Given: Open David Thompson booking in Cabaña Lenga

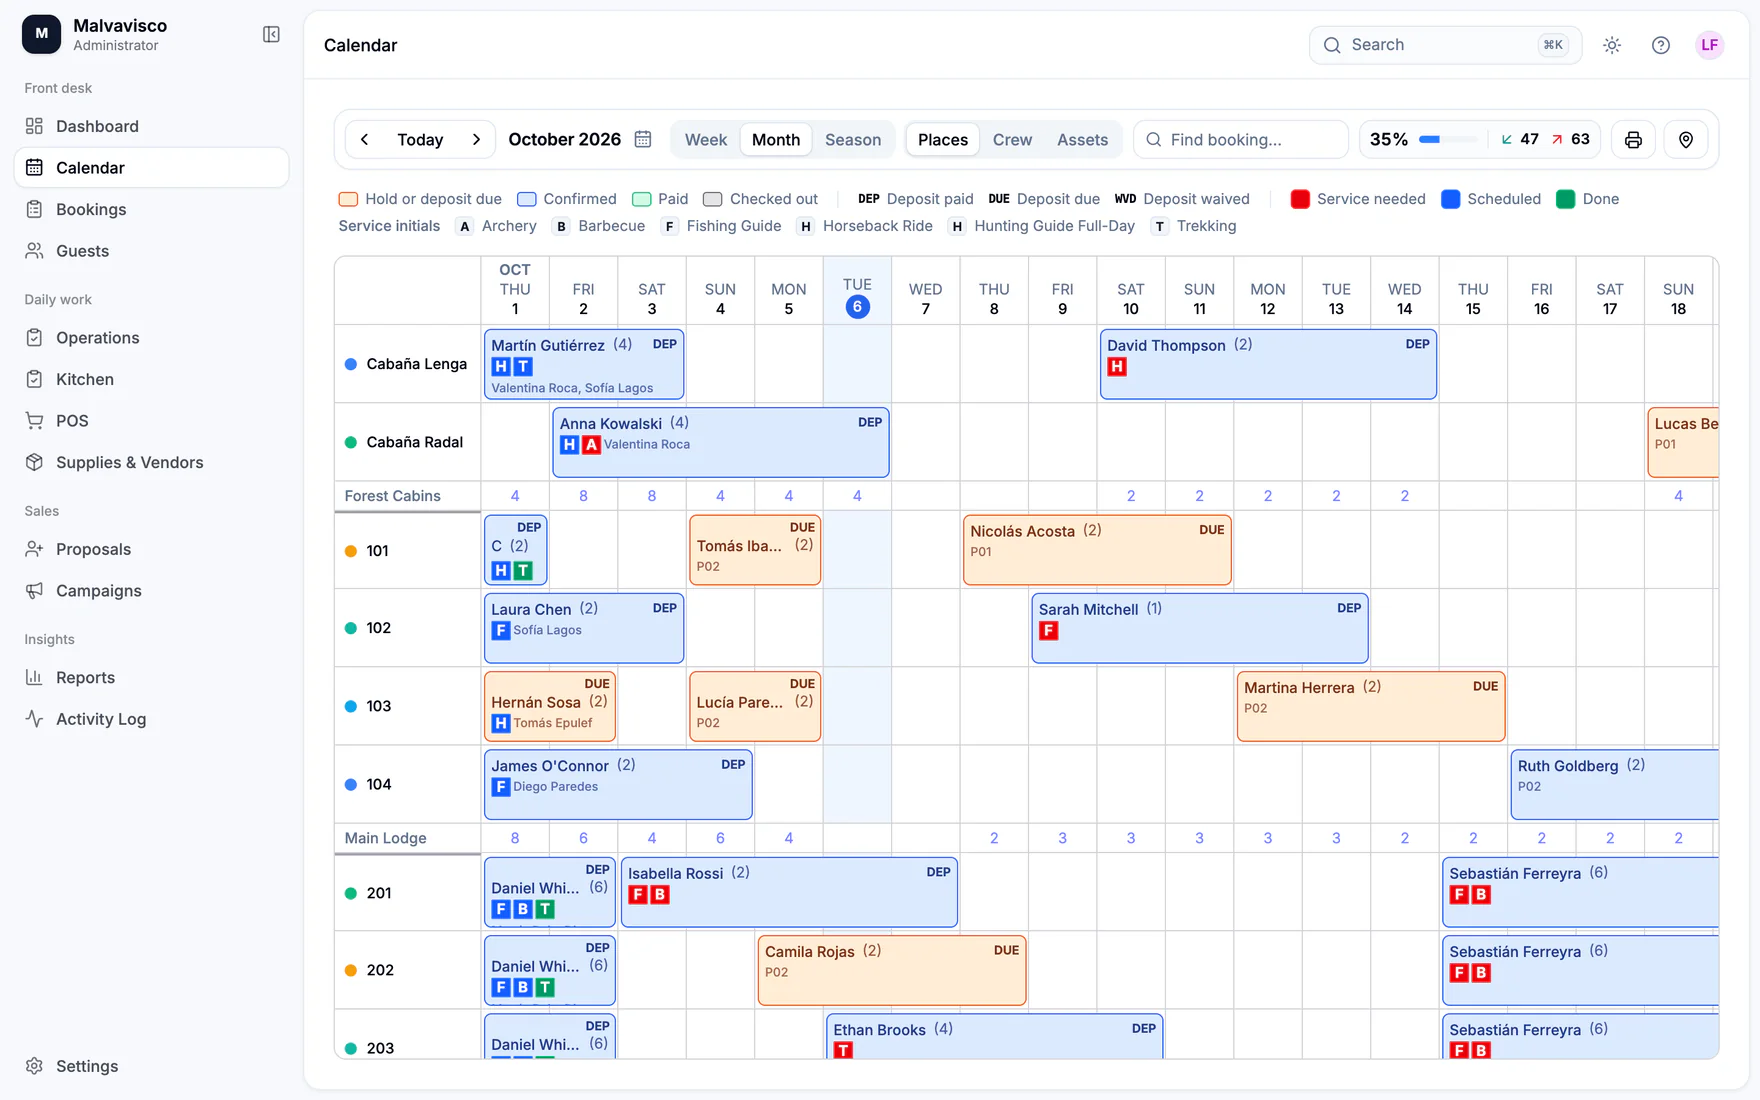Looking at the screenshot, I should point(1268,364).
